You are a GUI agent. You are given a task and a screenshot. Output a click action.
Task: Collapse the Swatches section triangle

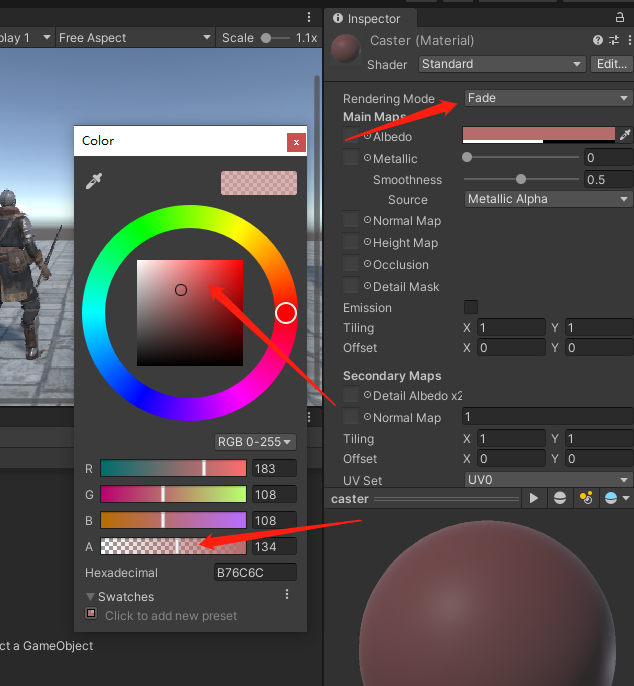[90, 597]
